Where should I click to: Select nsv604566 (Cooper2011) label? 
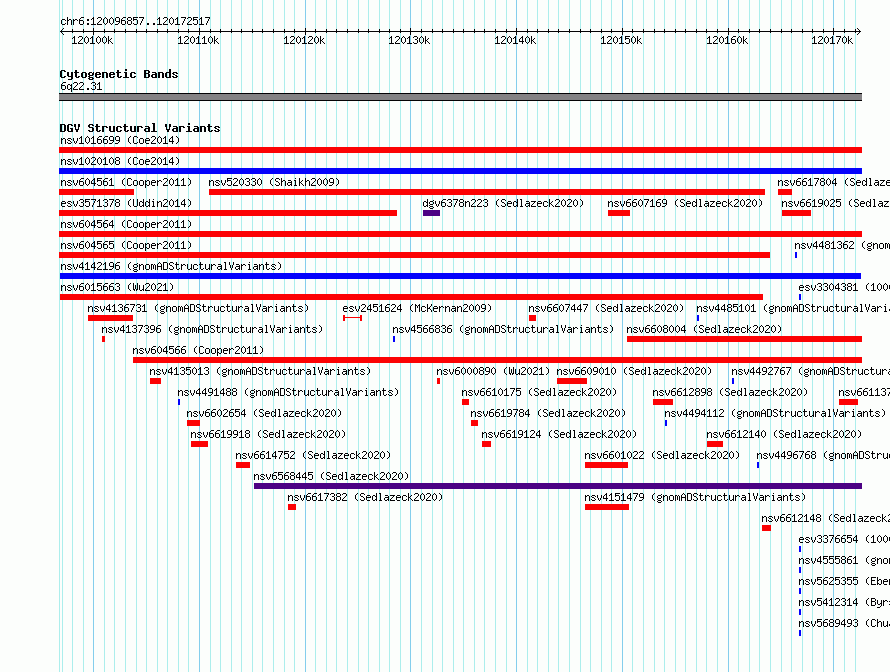tap(198, 350)
